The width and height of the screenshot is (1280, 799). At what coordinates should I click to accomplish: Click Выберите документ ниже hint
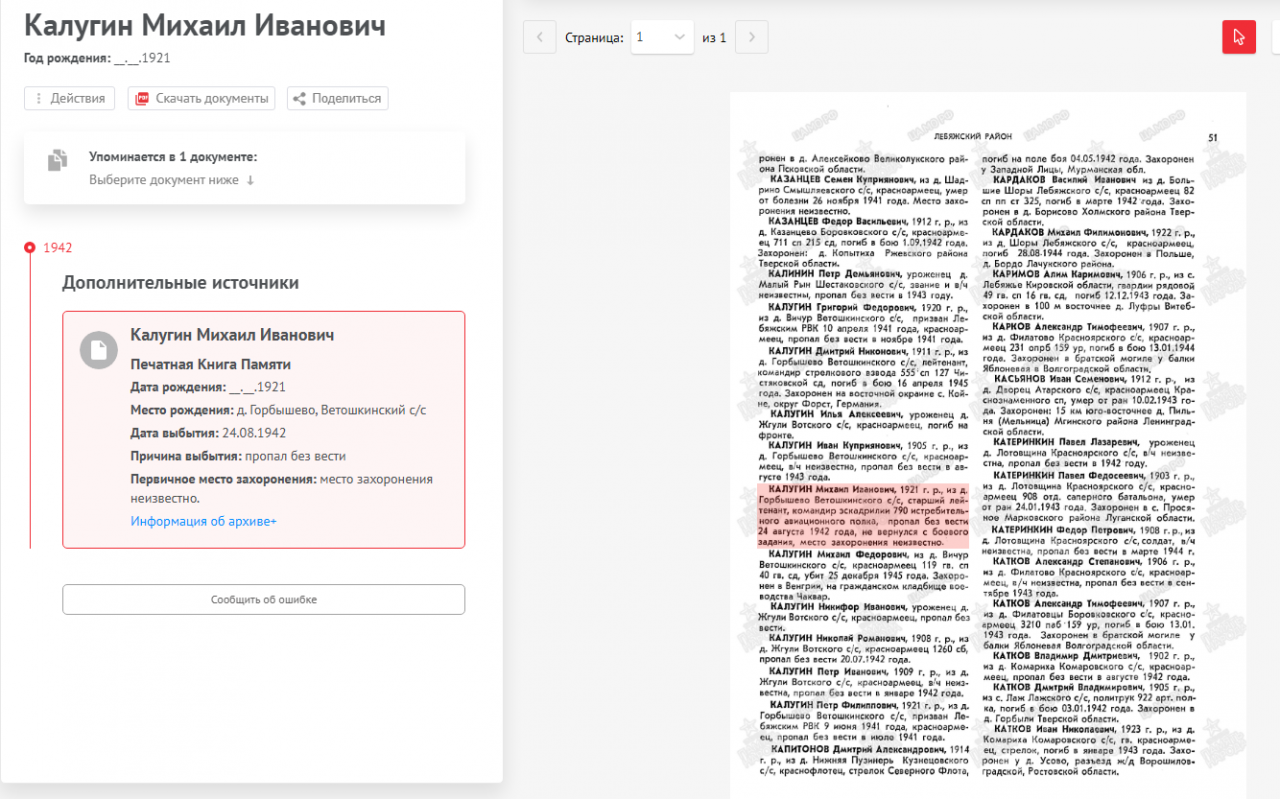(172, 180)
